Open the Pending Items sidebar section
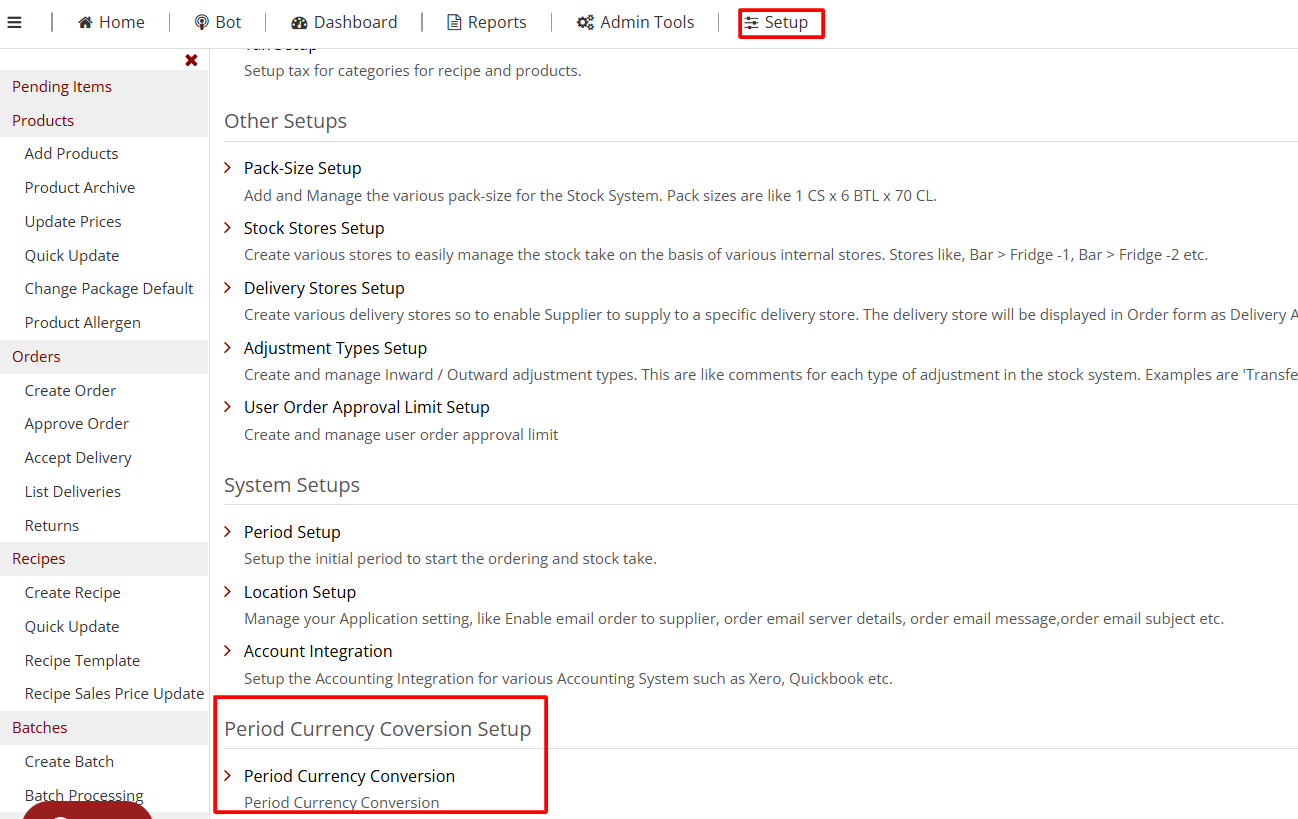 [62, 86]
